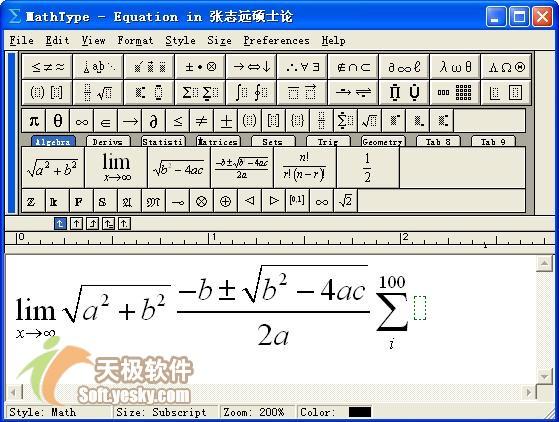
Task: Insert the sqrt(a²+b²) expression
Action: (53, 168)
